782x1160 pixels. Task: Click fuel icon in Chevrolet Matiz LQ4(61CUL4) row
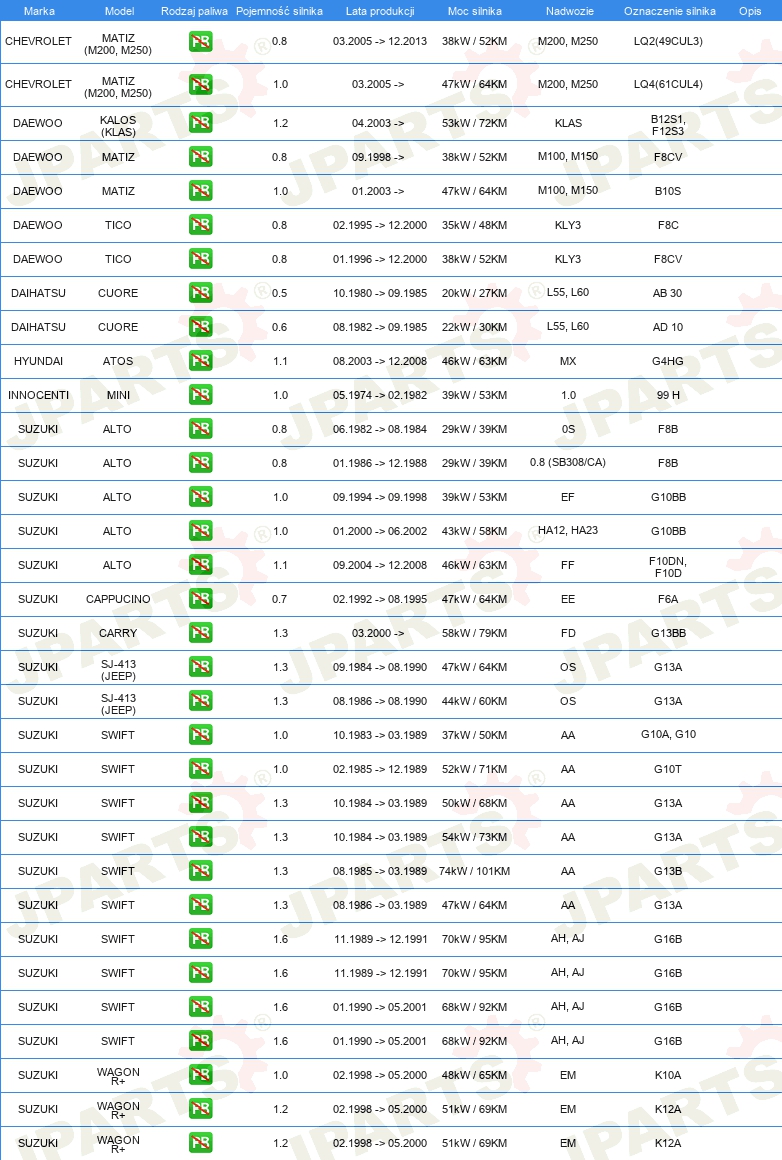point(200,84)
